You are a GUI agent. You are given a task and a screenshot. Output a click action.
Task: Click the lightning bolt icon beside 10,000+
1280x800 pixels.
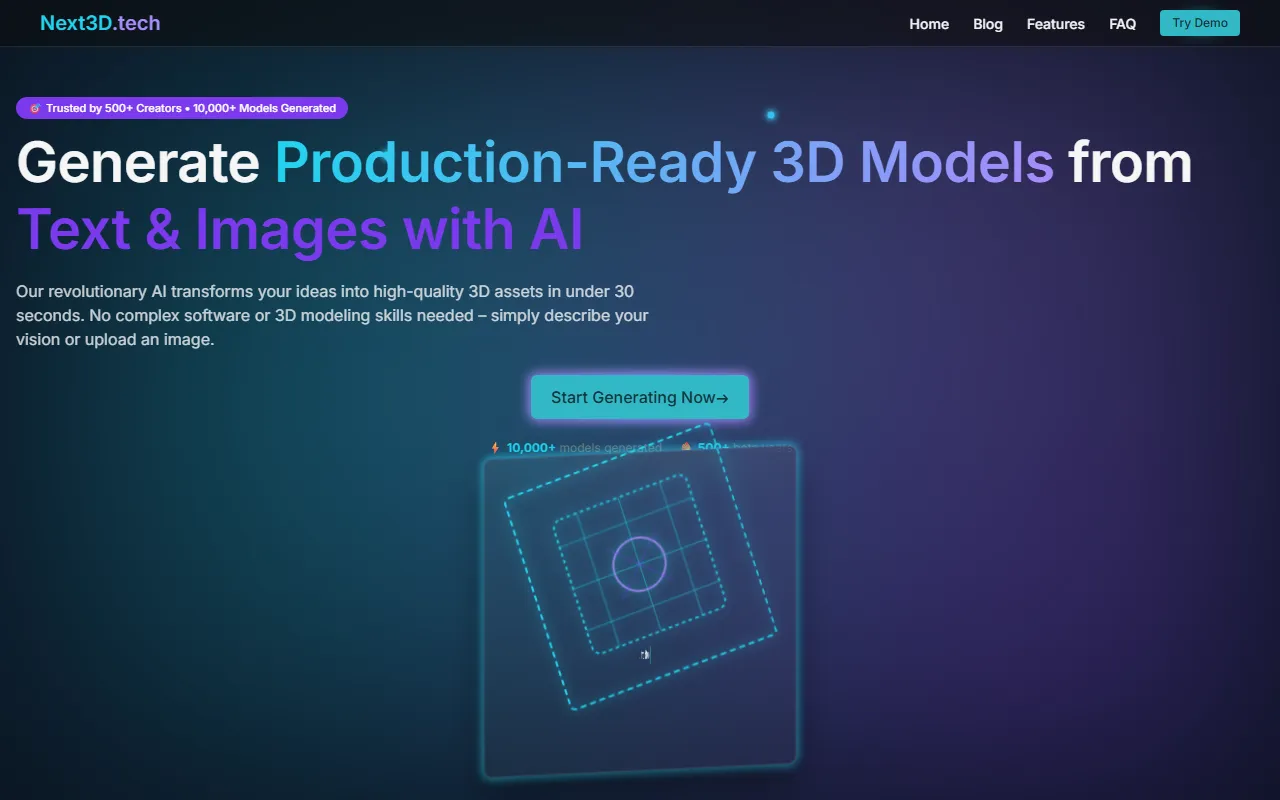495,448
